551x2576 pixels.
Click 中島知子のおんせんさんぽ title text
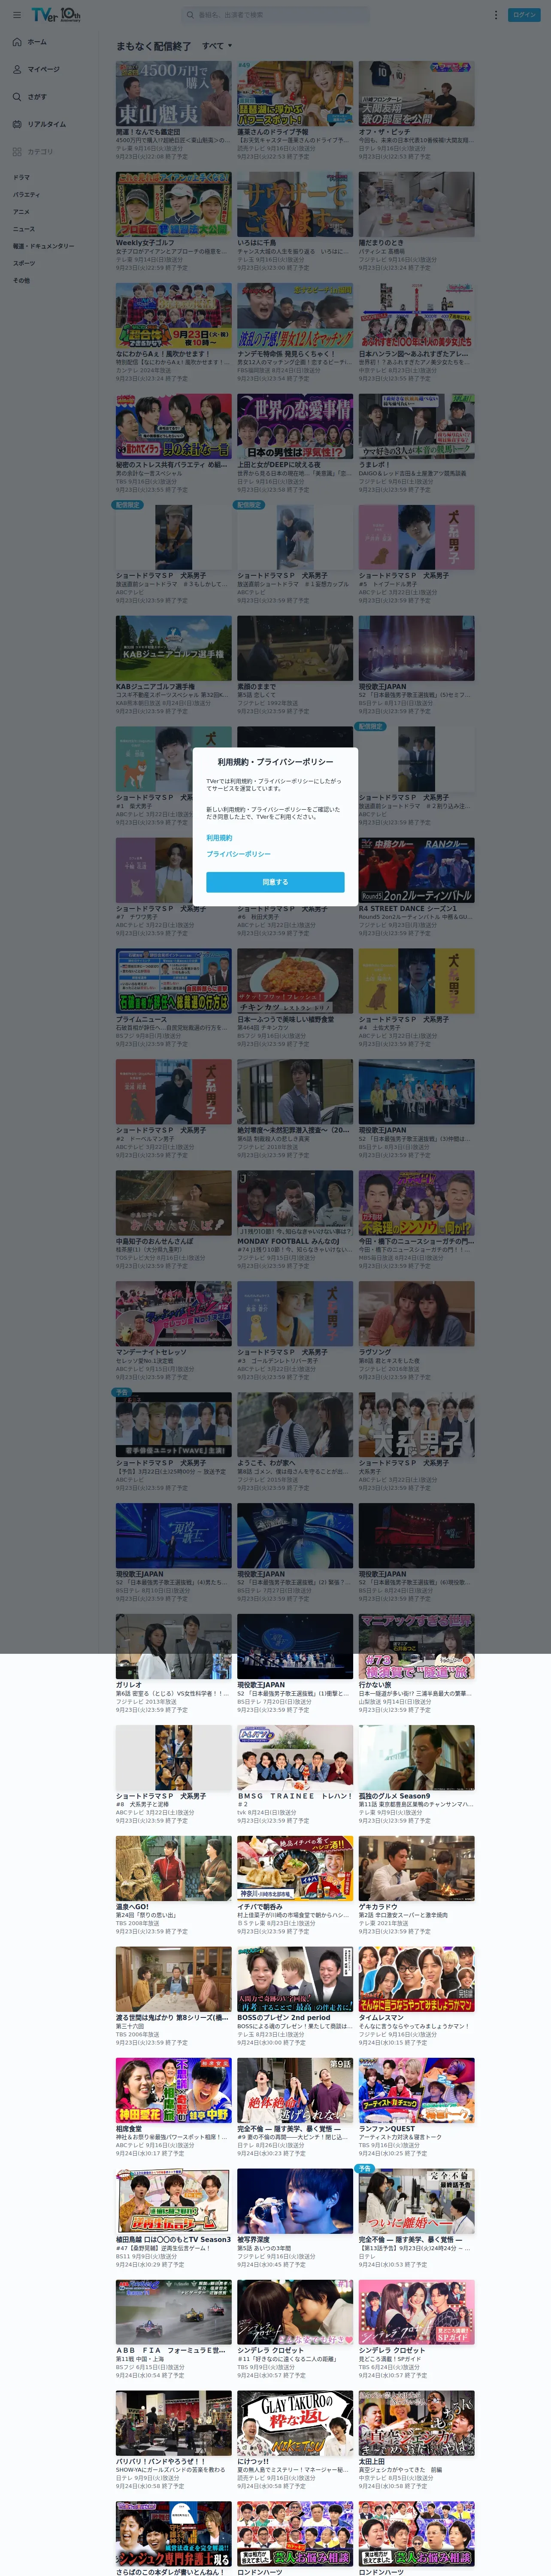point(155,1241)
